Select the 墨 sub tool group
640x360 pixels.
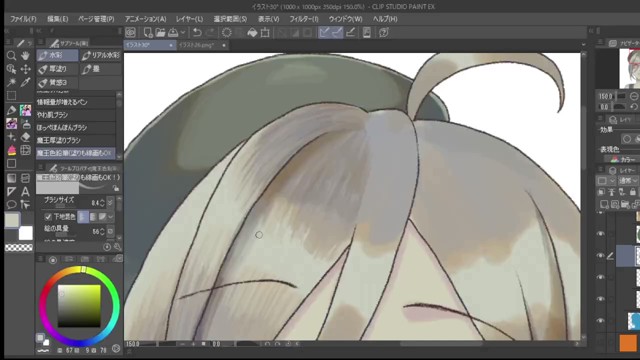click(x=101, y=69)
